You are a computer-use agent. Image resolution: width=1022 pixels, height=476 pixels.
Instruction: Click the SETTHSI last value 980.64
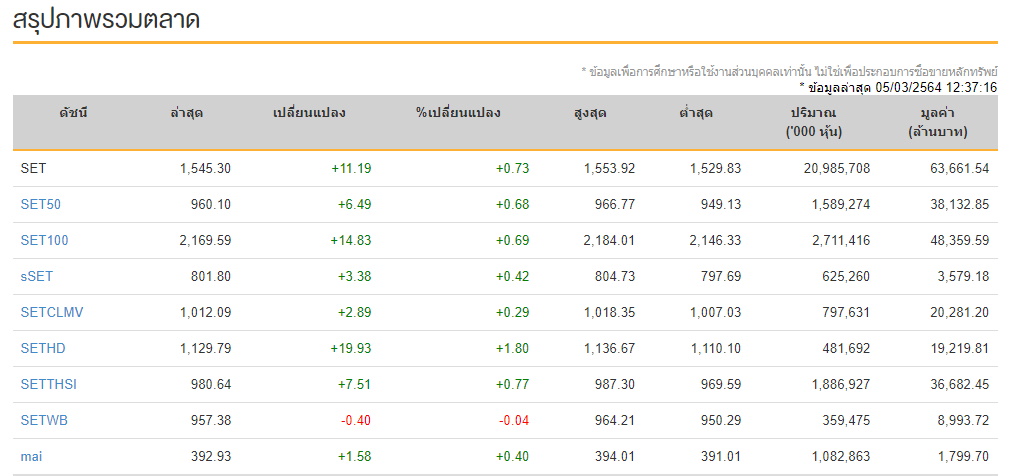pos(211,385)
